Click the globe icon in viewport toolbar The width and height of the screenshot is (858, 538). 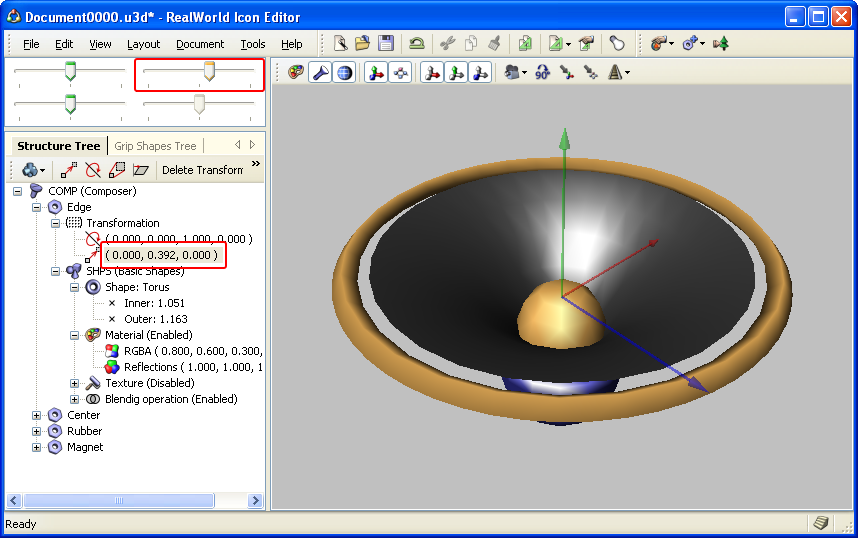pos(344,72)
